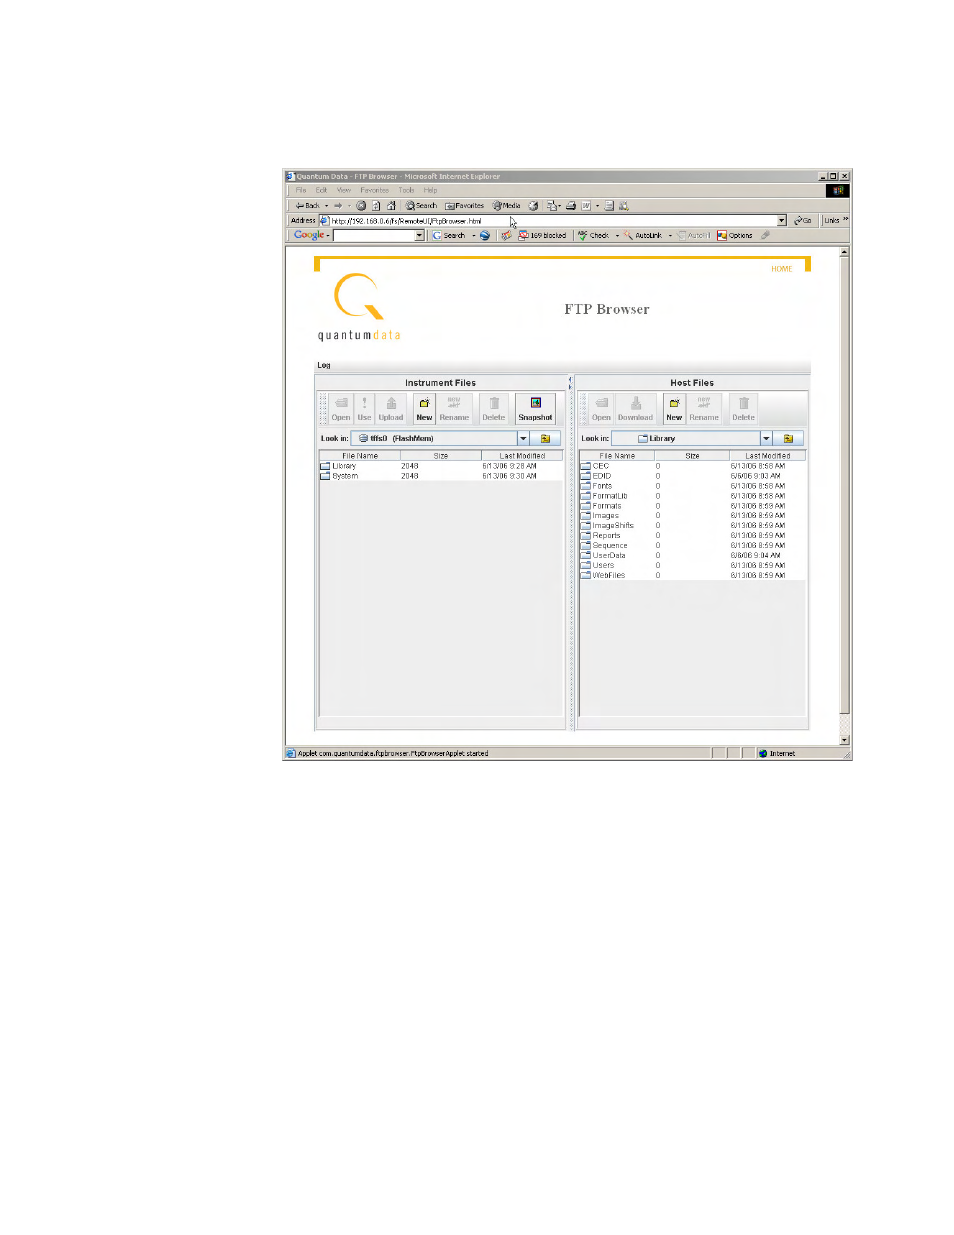Open the Edit menu
The width and height of the screenshot is (954, 1235).
(x=322, y=190)
